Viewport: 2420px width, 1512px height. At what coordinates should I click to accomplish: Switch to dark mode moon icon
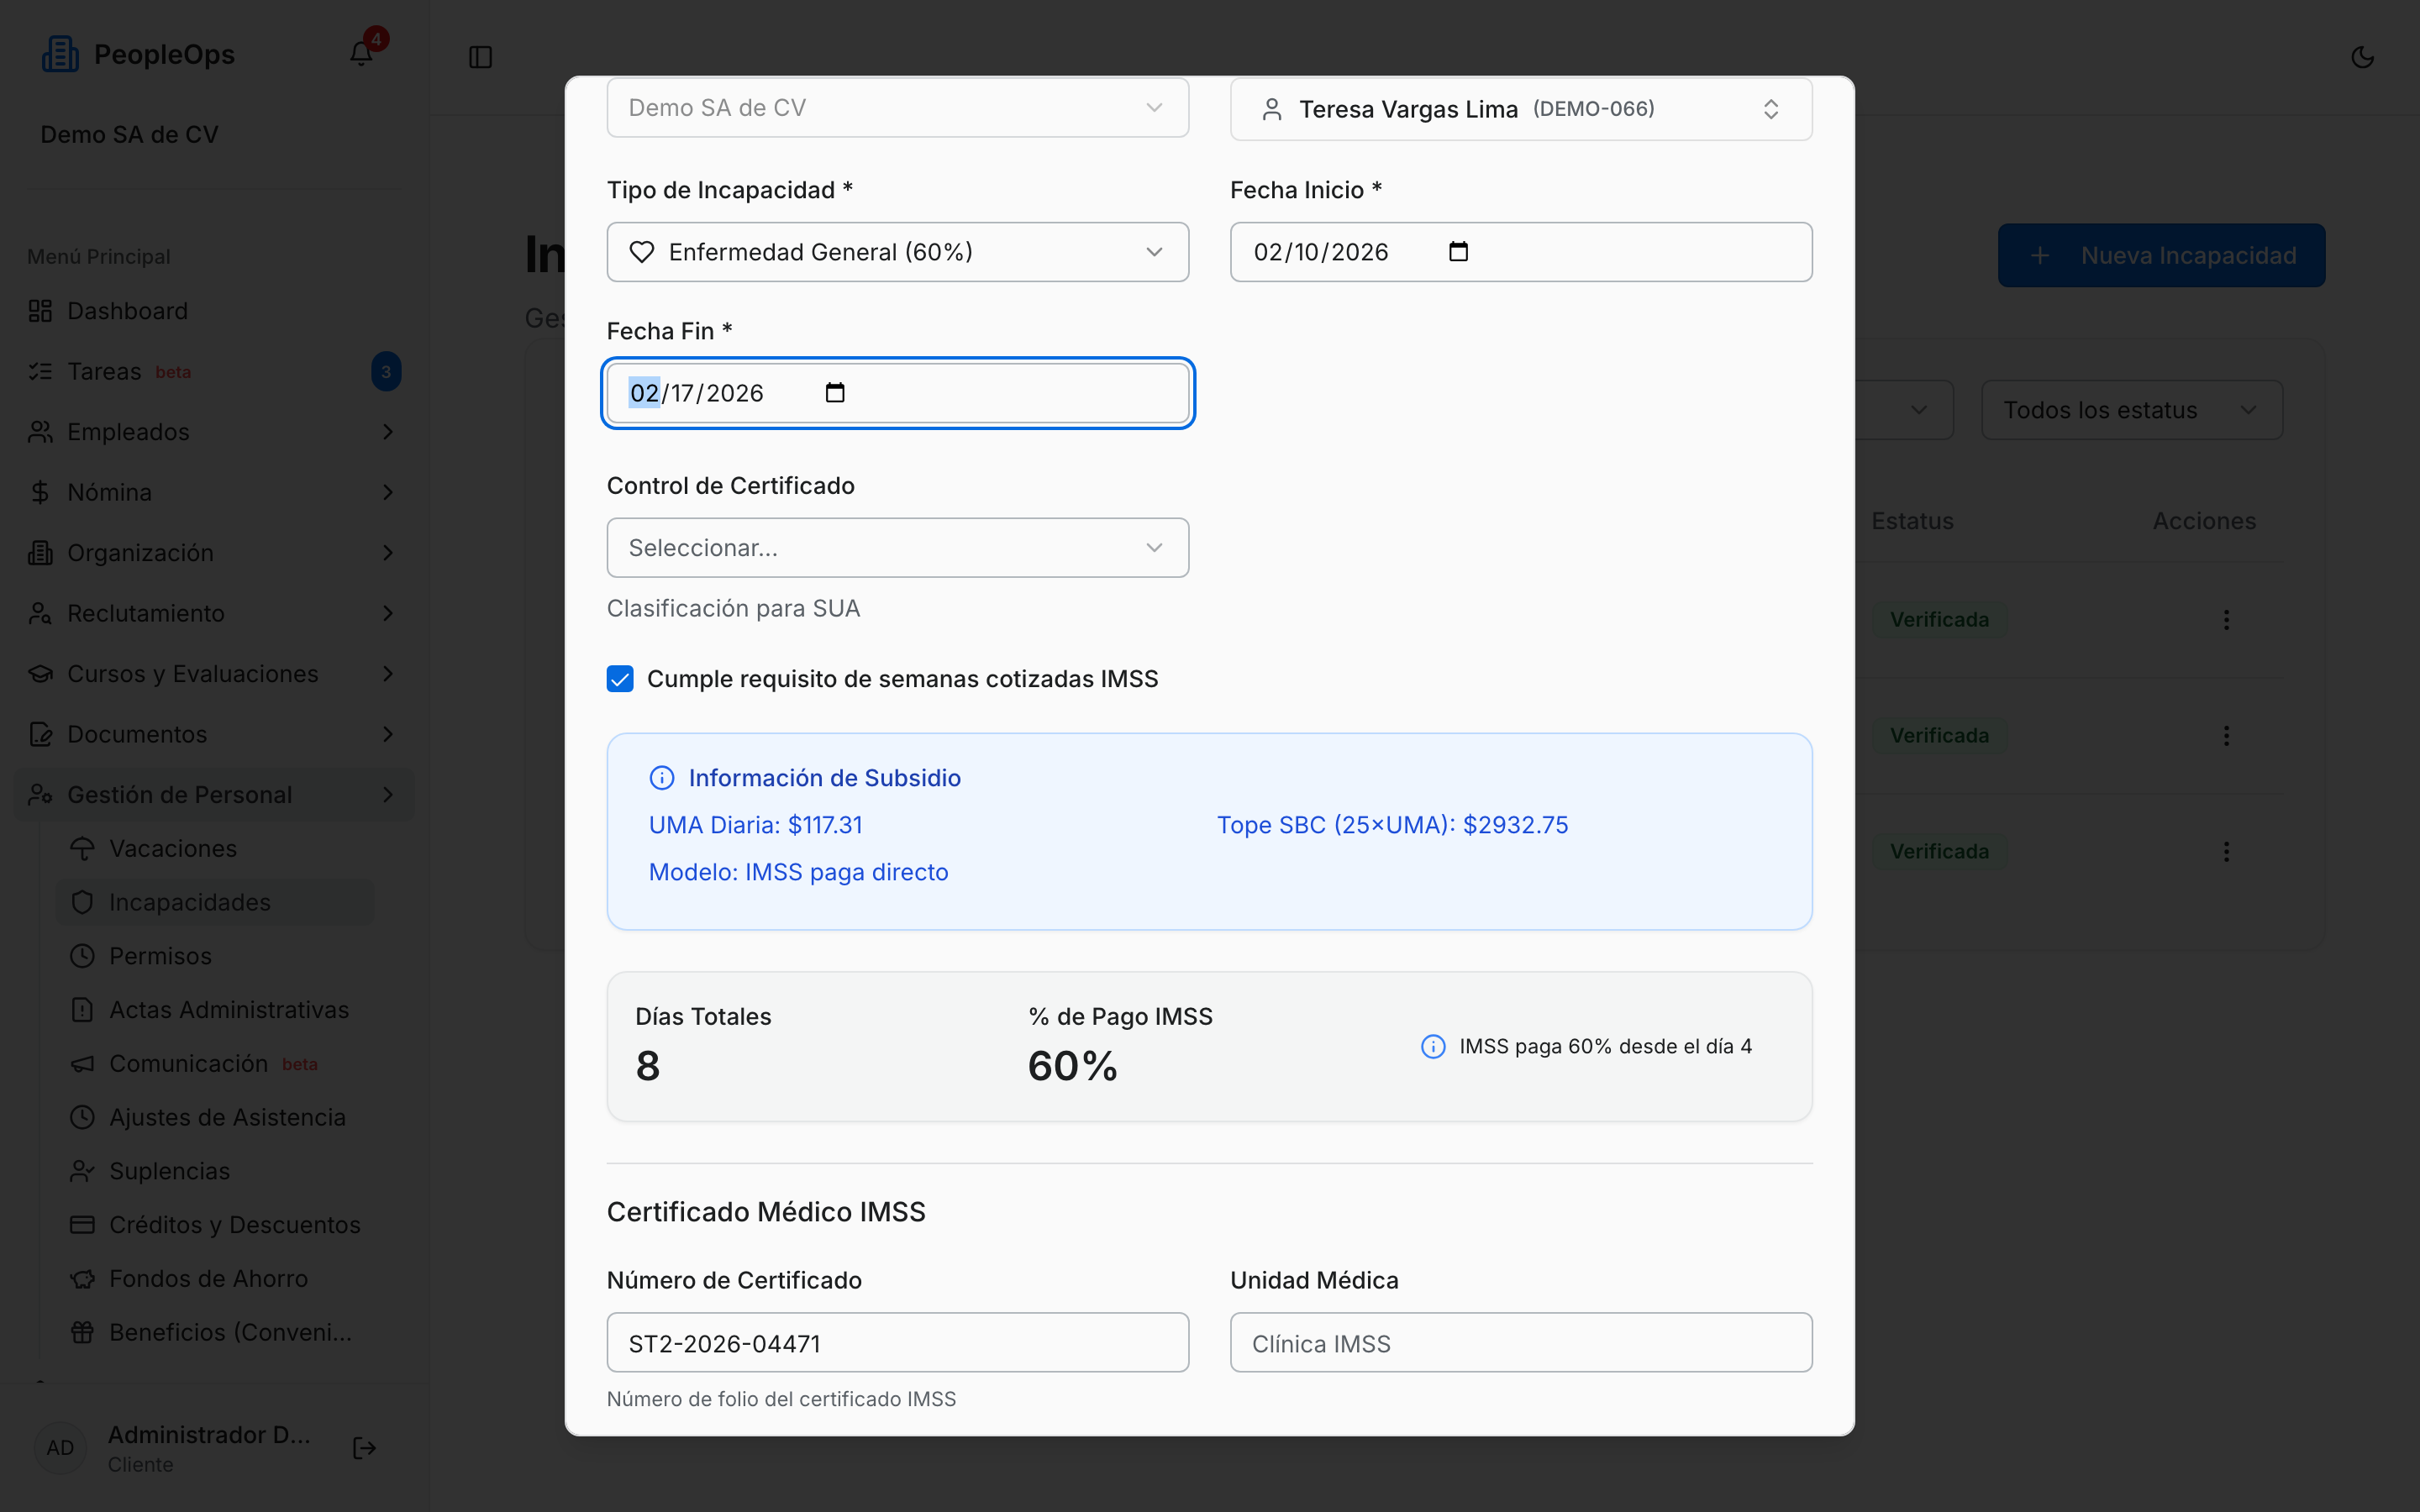pyautogui.click(x=2362, y=57)
